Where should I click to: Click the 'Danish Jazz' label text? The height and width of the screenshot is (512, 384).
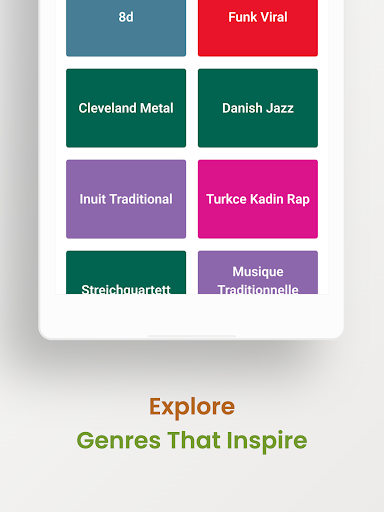pos(258,108)
